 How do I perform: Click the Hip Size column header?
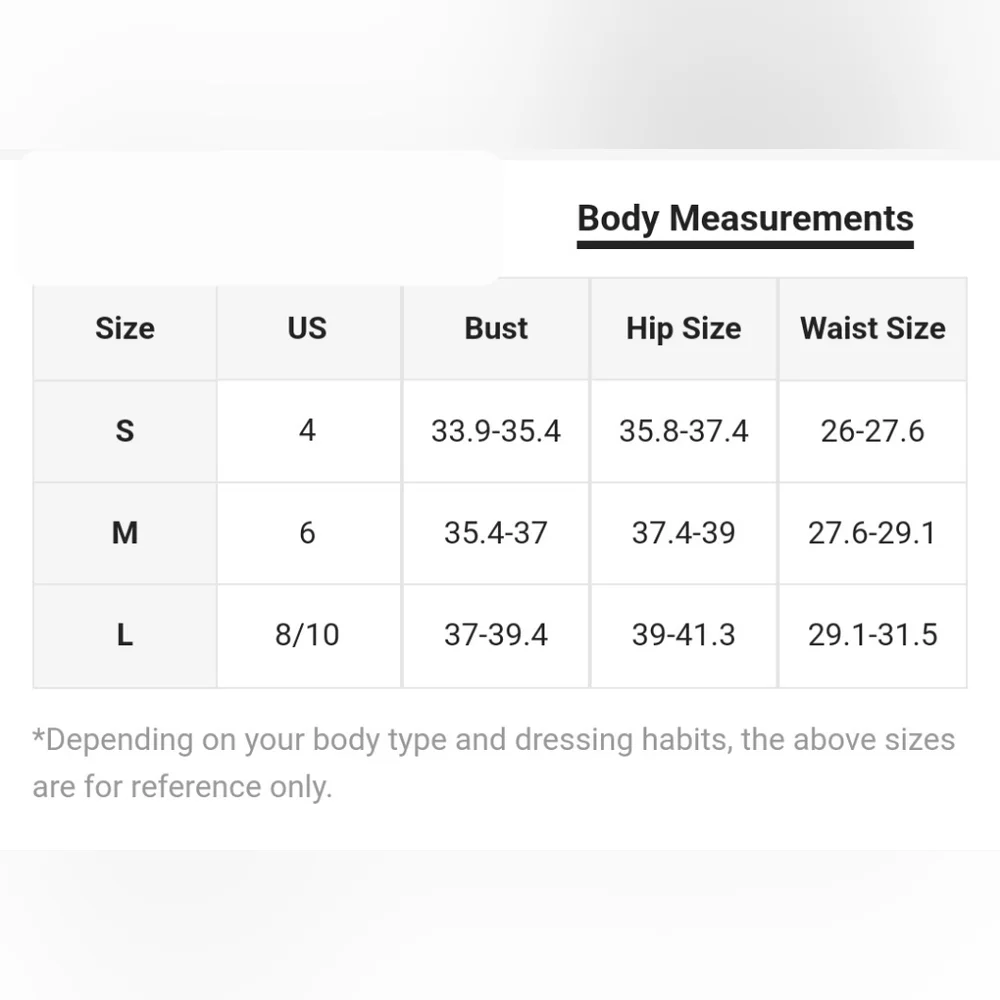tap(684, 329)
